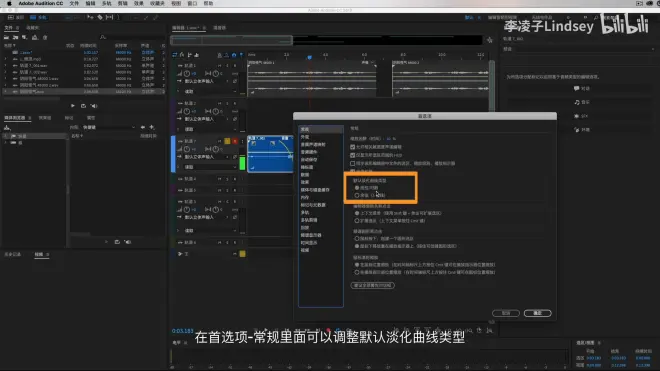
Task: Expand the last file row in Files panel
Action: (x=5, y=91)
